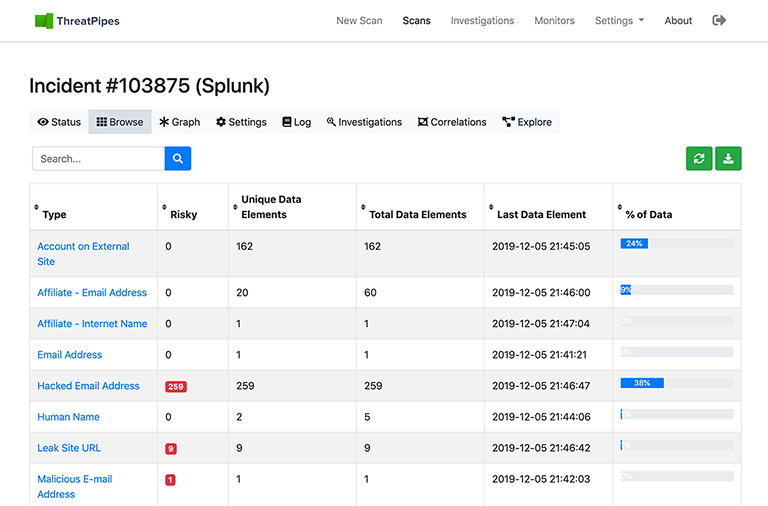
Task: Open Investigations in top navigation
Action: 482,20
